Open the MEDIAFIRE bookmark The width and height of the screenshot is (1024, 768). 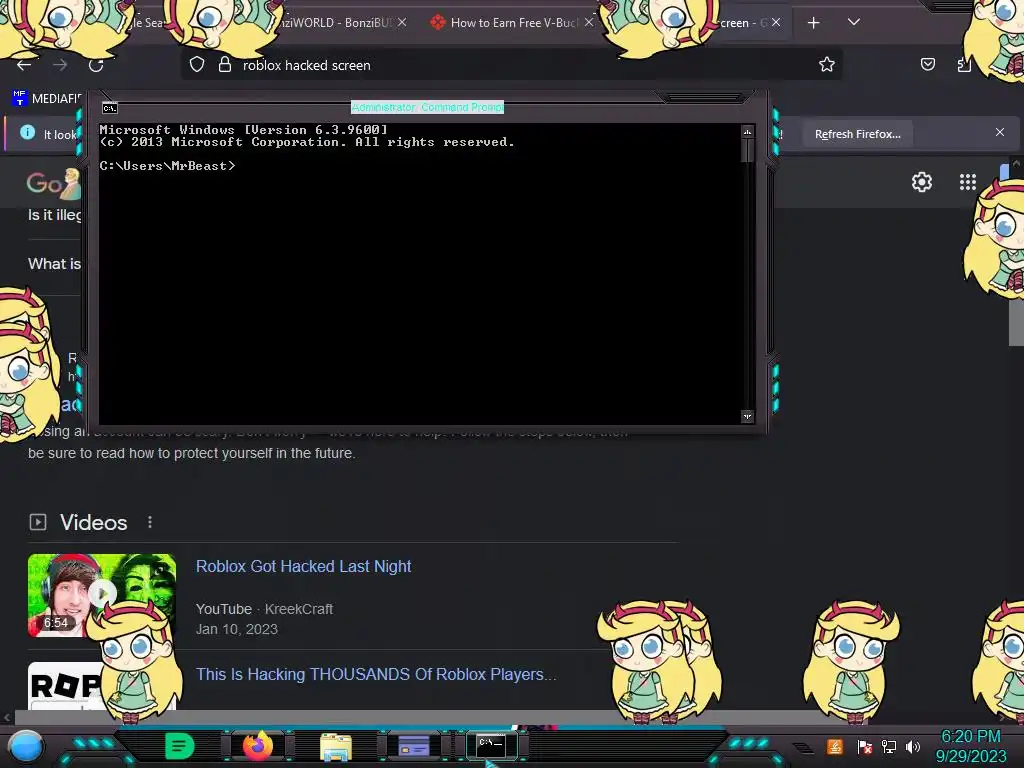[46, 98]
